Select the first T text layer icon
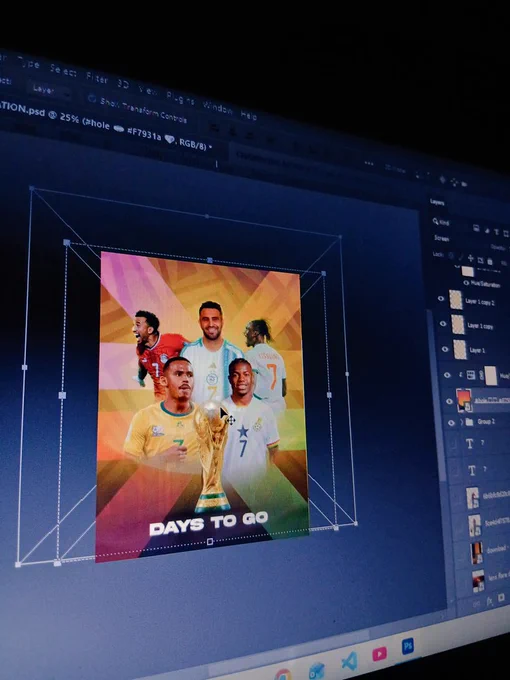 pyautogui.click(x=469, y=443)
